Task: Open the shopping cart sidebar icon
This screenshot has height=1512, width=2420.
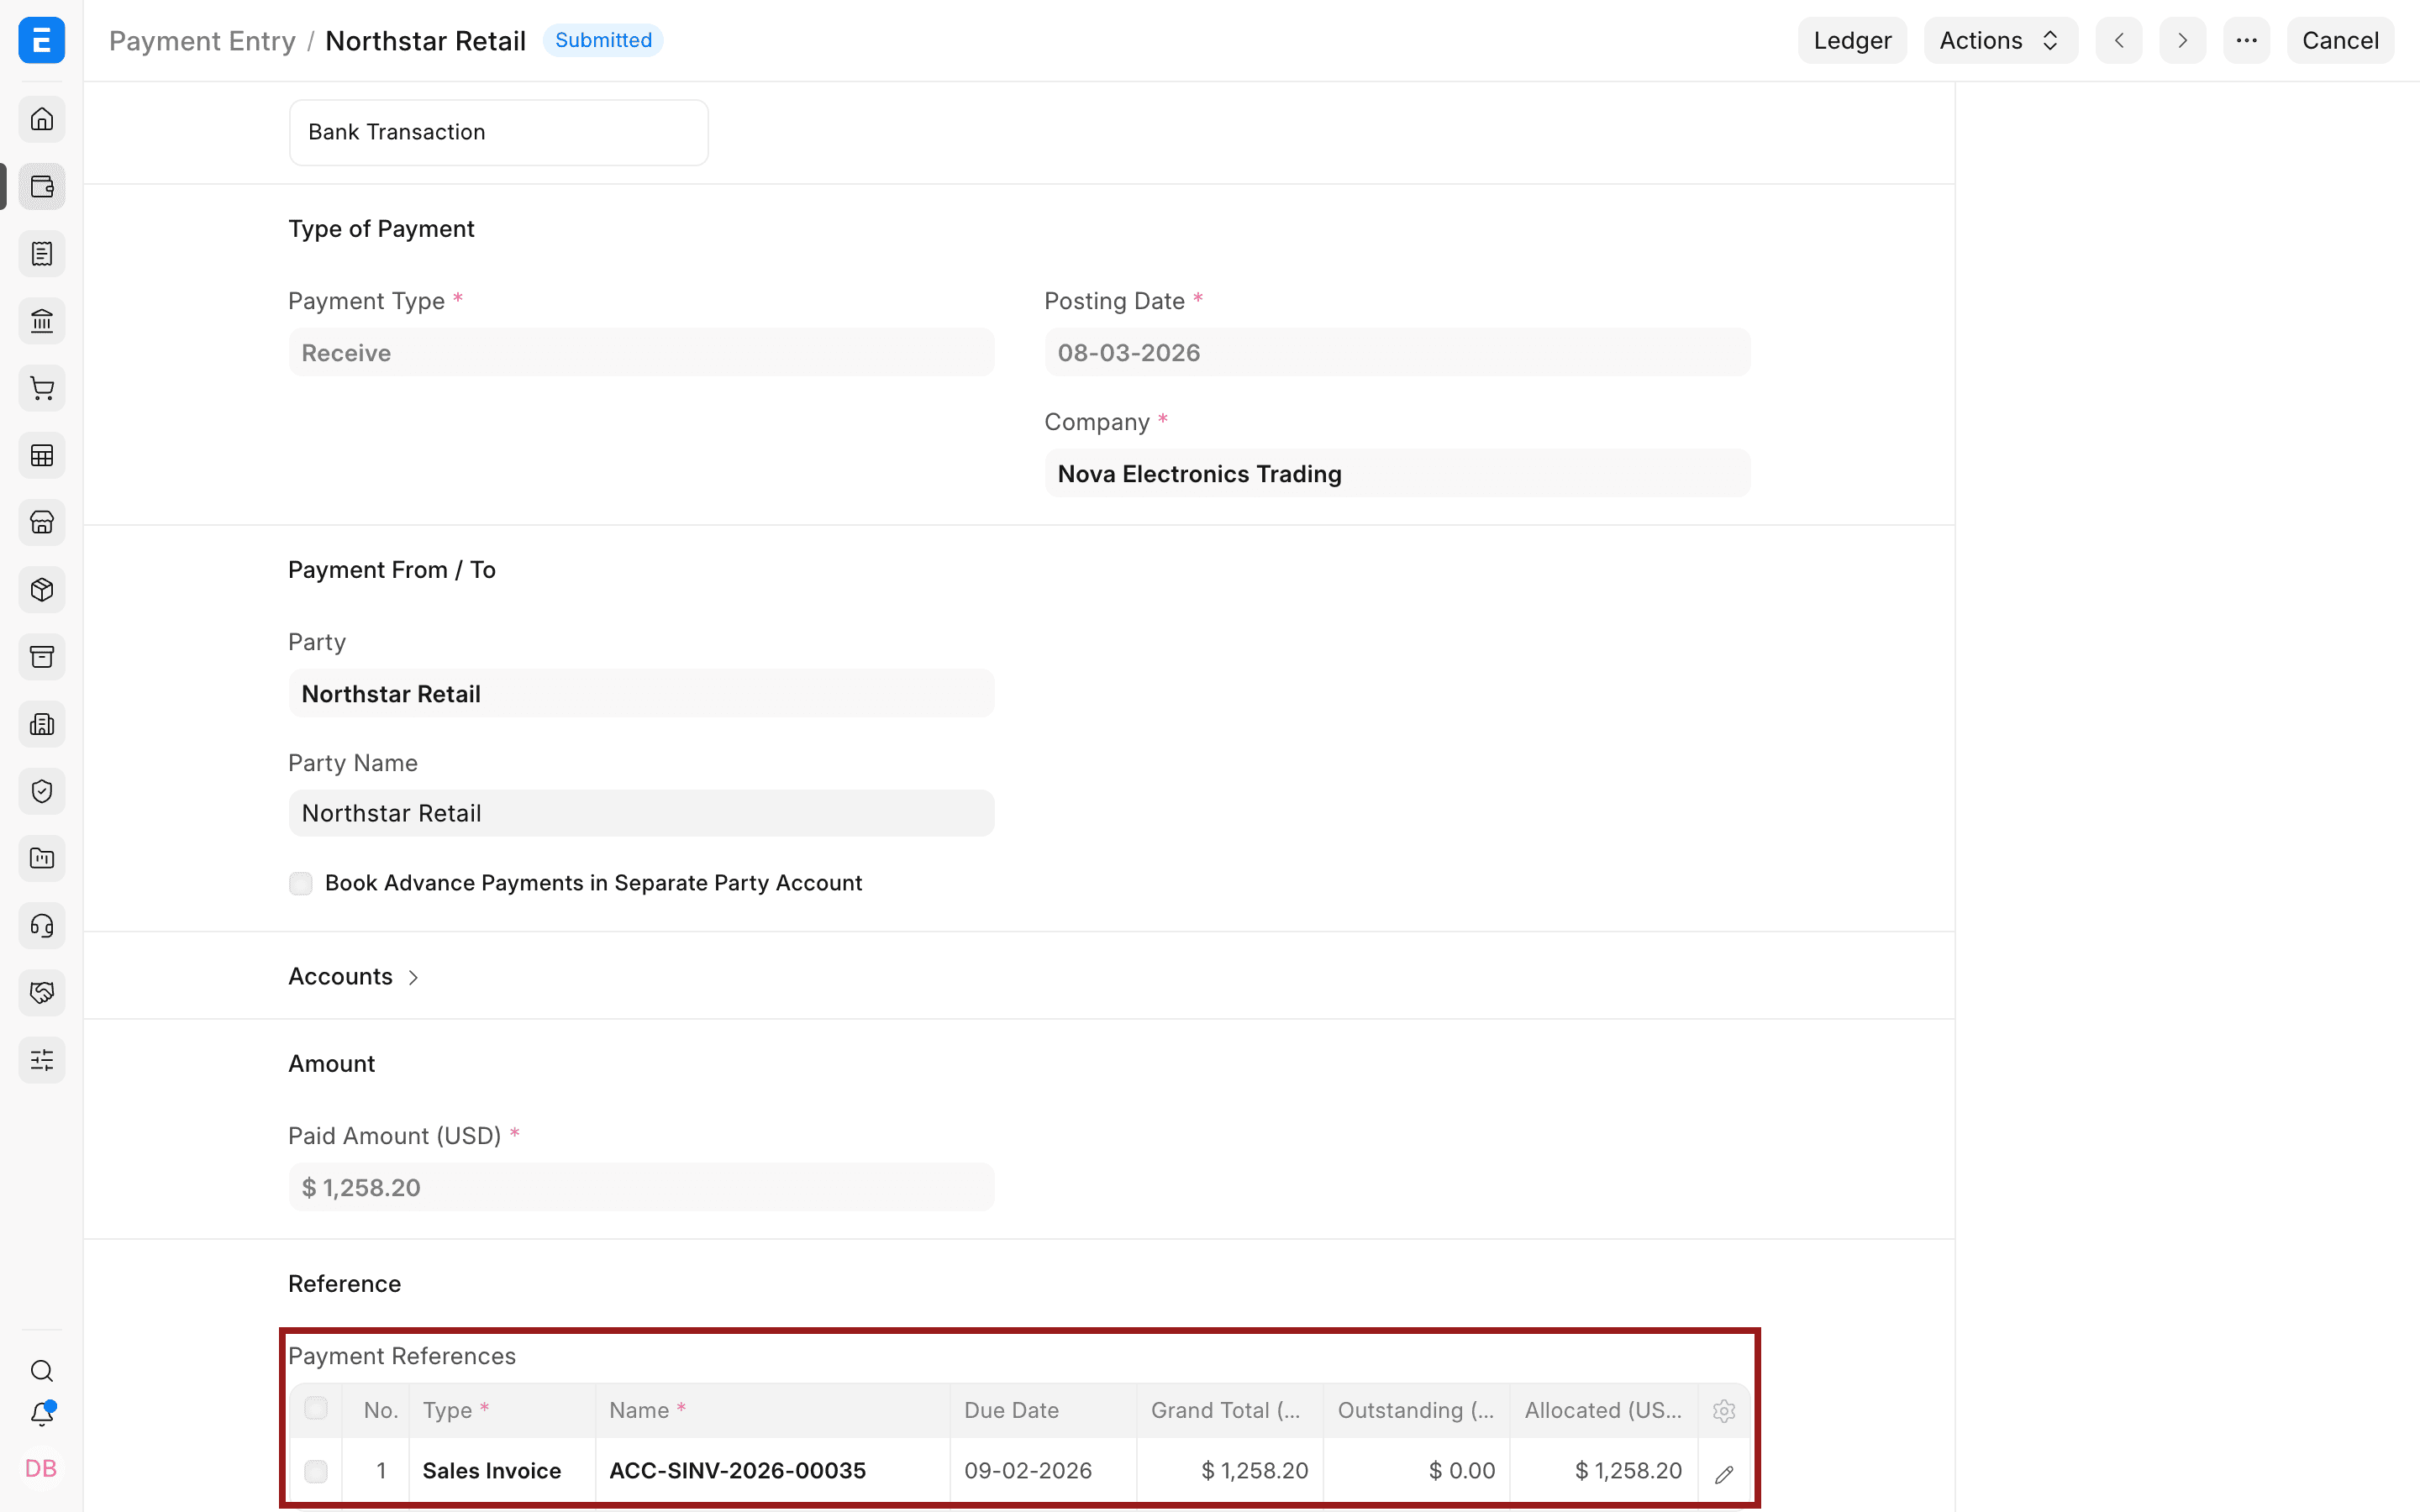Action: tap(42, 388)
